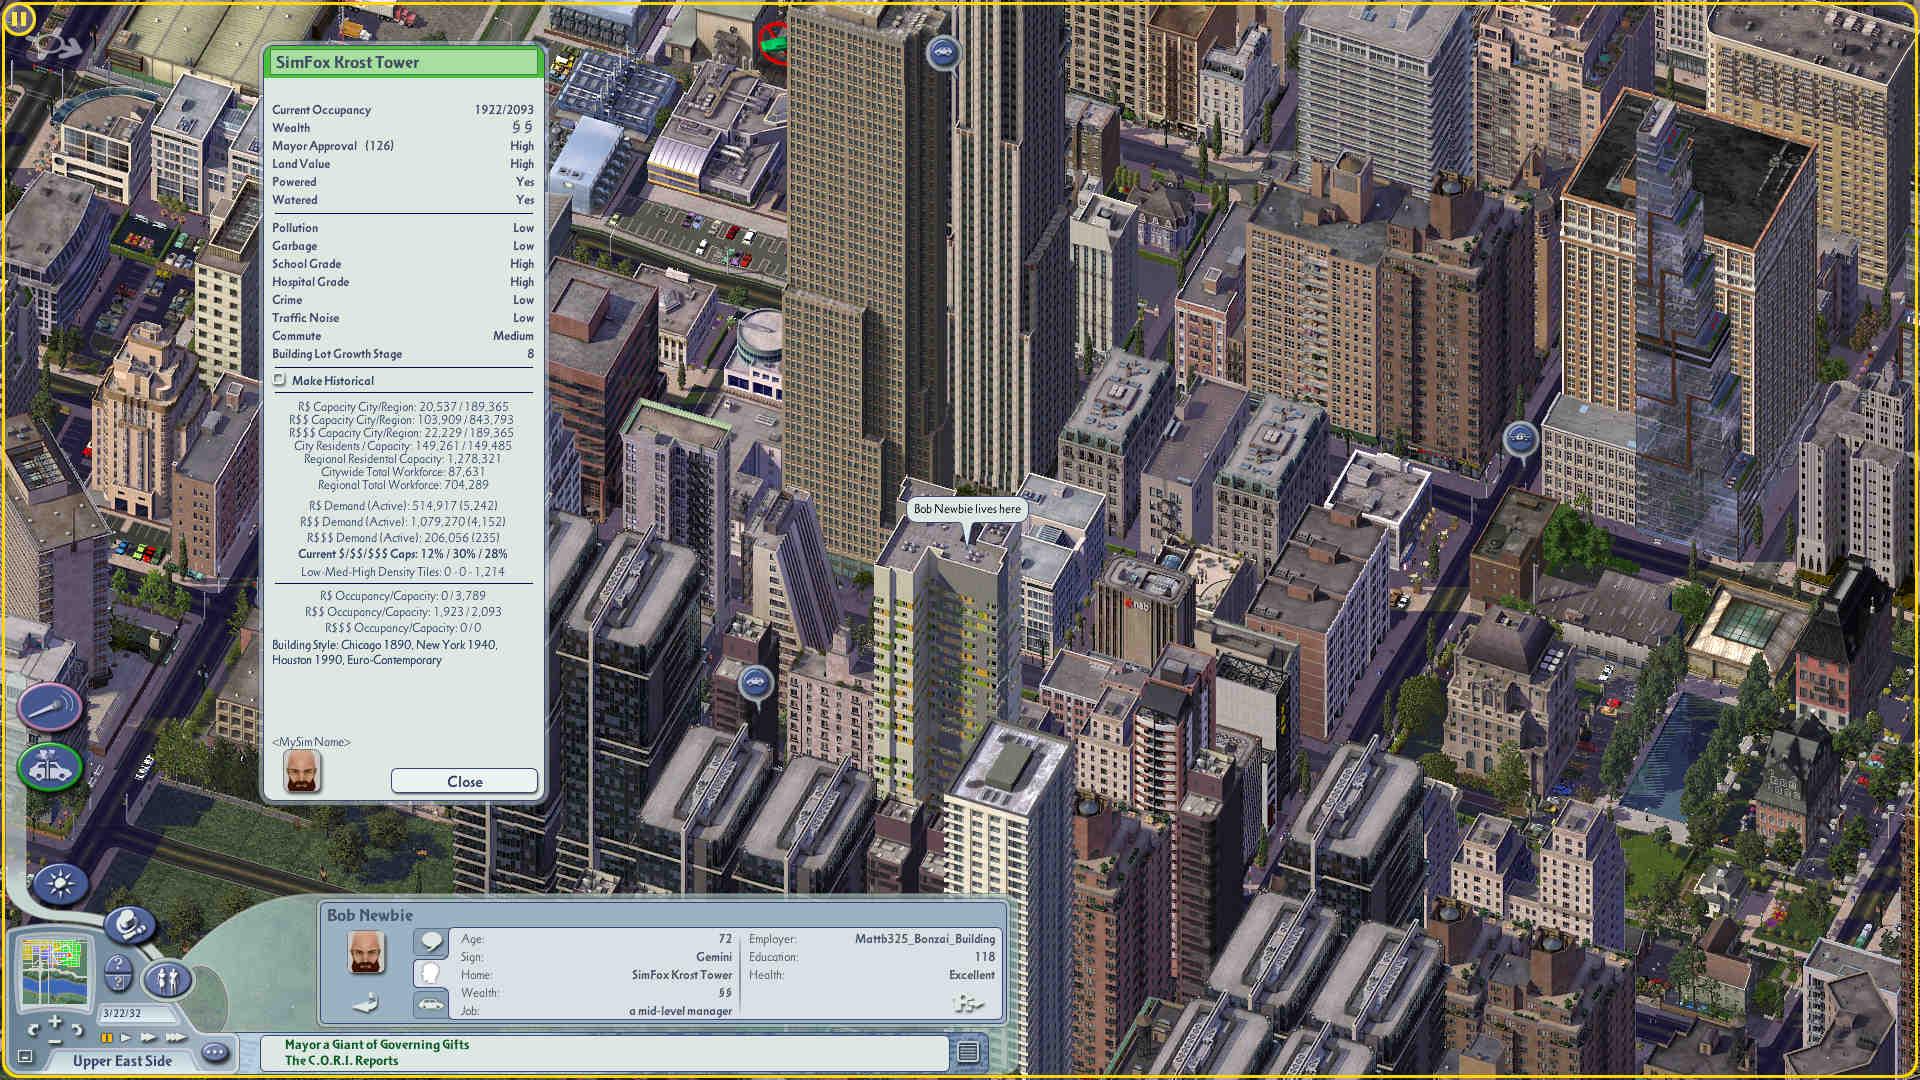The image size is (1920, 1080).
Task: Click the red no-entry icon at top
Action: 774,42
